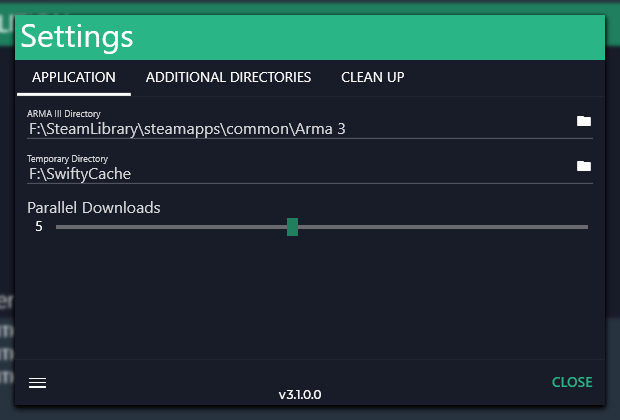Click slider track right of the thumb
This screenshot has height=420, width=620.
tap(440, 227)
